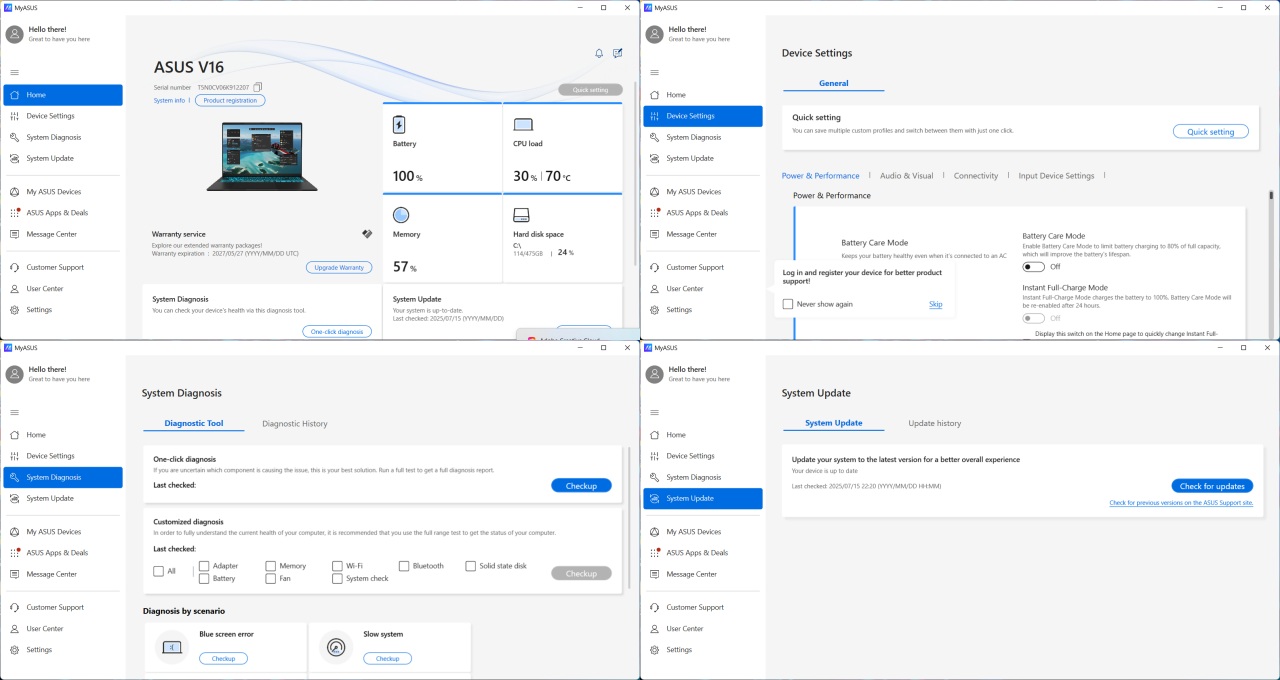
Task: Copy the serial number using the copy icon
Action: pos(258,87)
